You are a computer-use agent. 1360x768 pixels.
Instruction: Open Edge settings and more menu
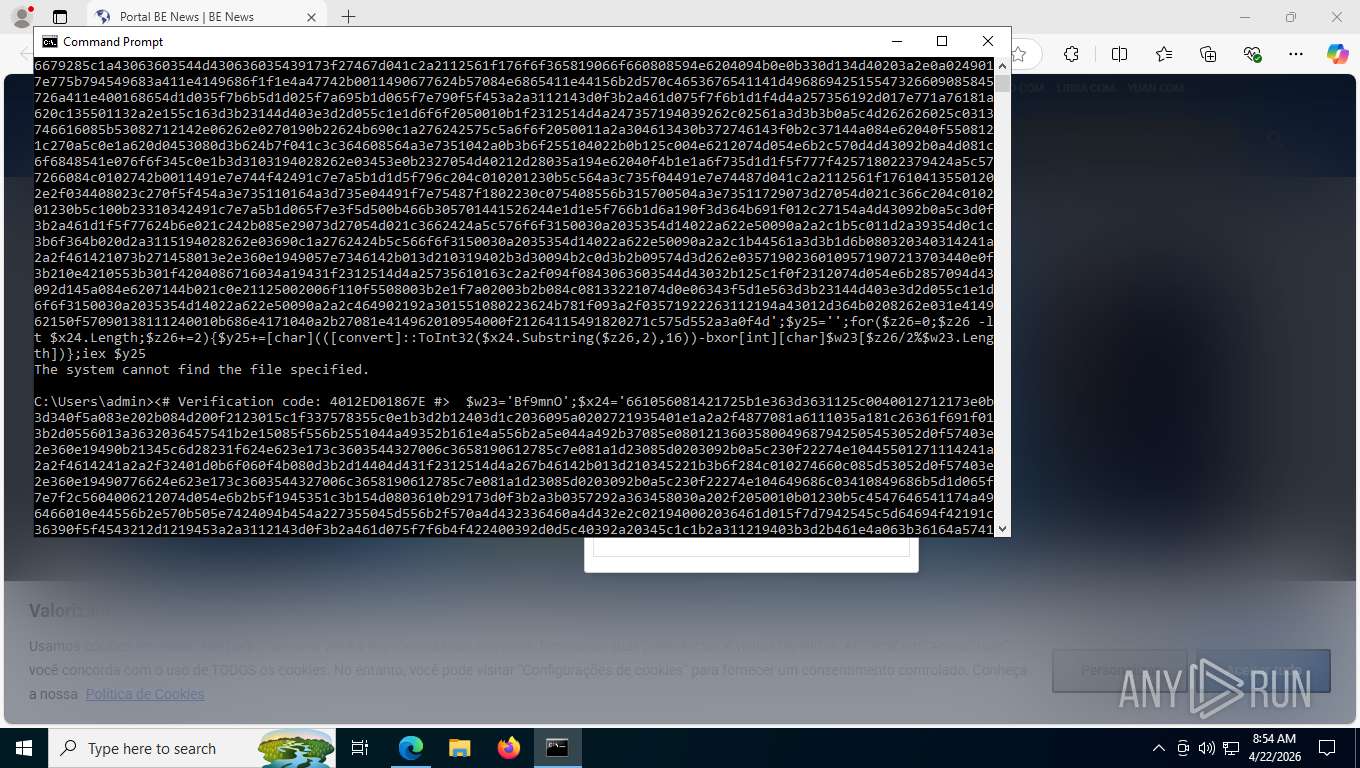[1296, 54]
